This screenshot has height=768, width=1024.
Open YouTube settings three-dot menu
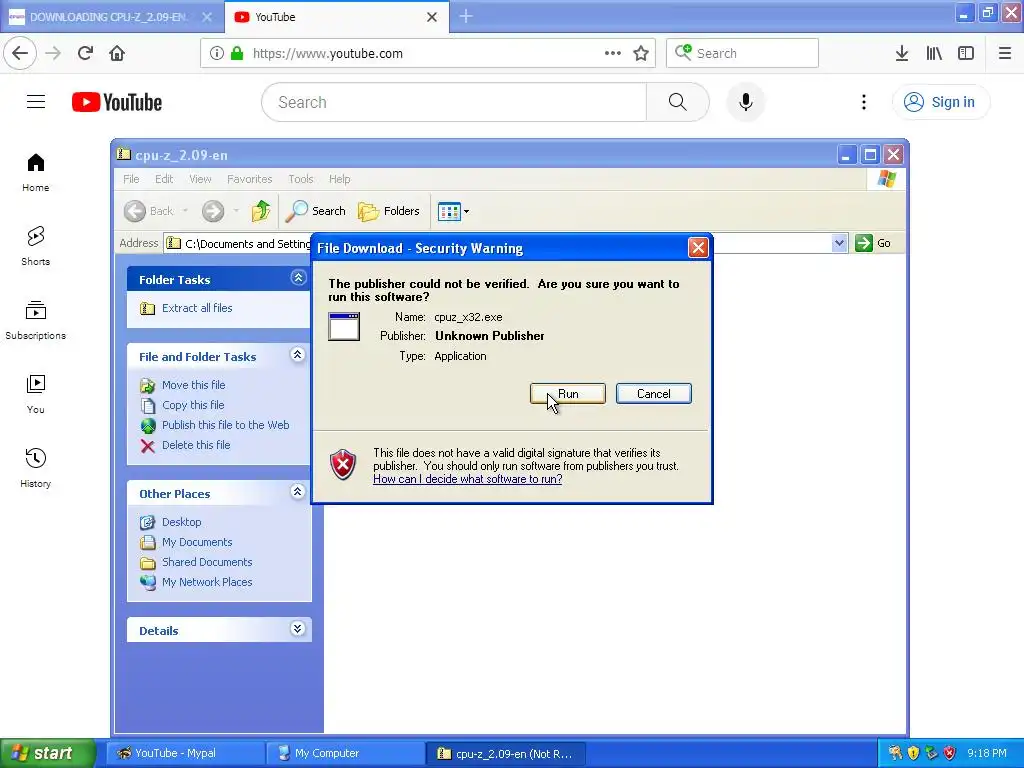pyautogui.click(x=864, y=103)
